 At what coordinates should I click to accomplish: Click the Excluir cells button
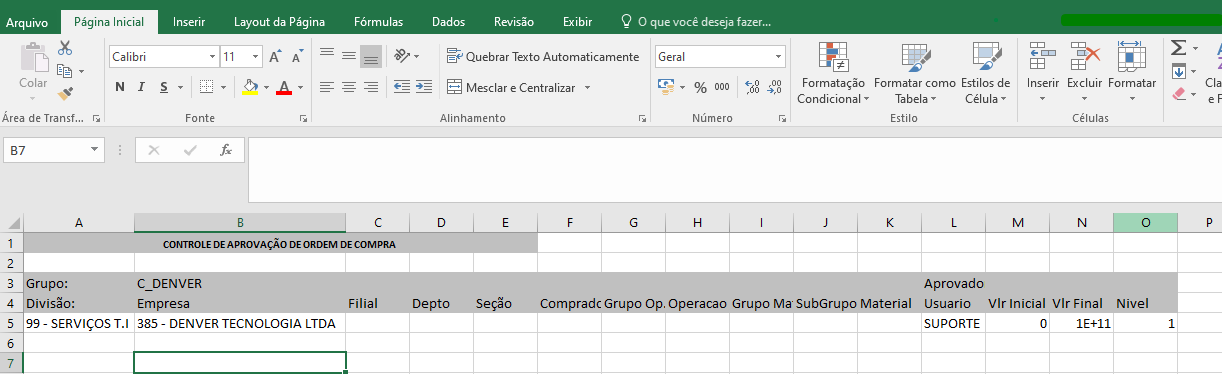click(x=1084, y=72)
